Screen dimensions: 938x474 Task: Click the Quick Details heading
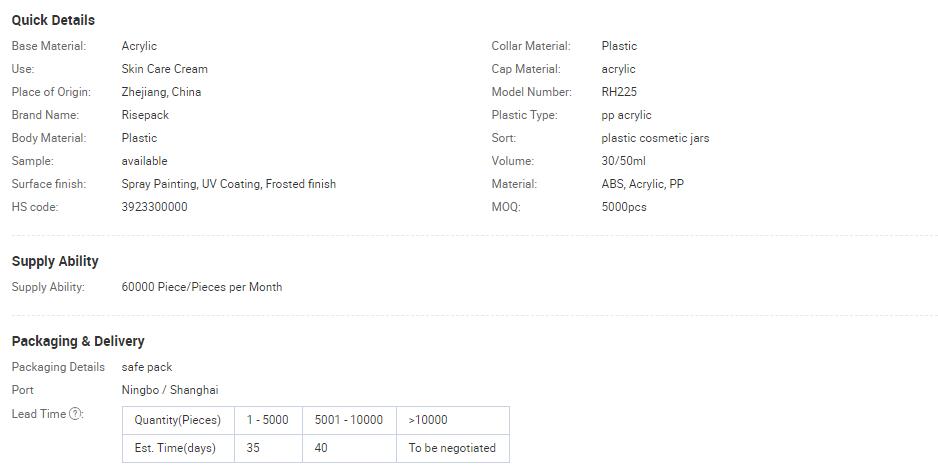(x=53, y=20)
